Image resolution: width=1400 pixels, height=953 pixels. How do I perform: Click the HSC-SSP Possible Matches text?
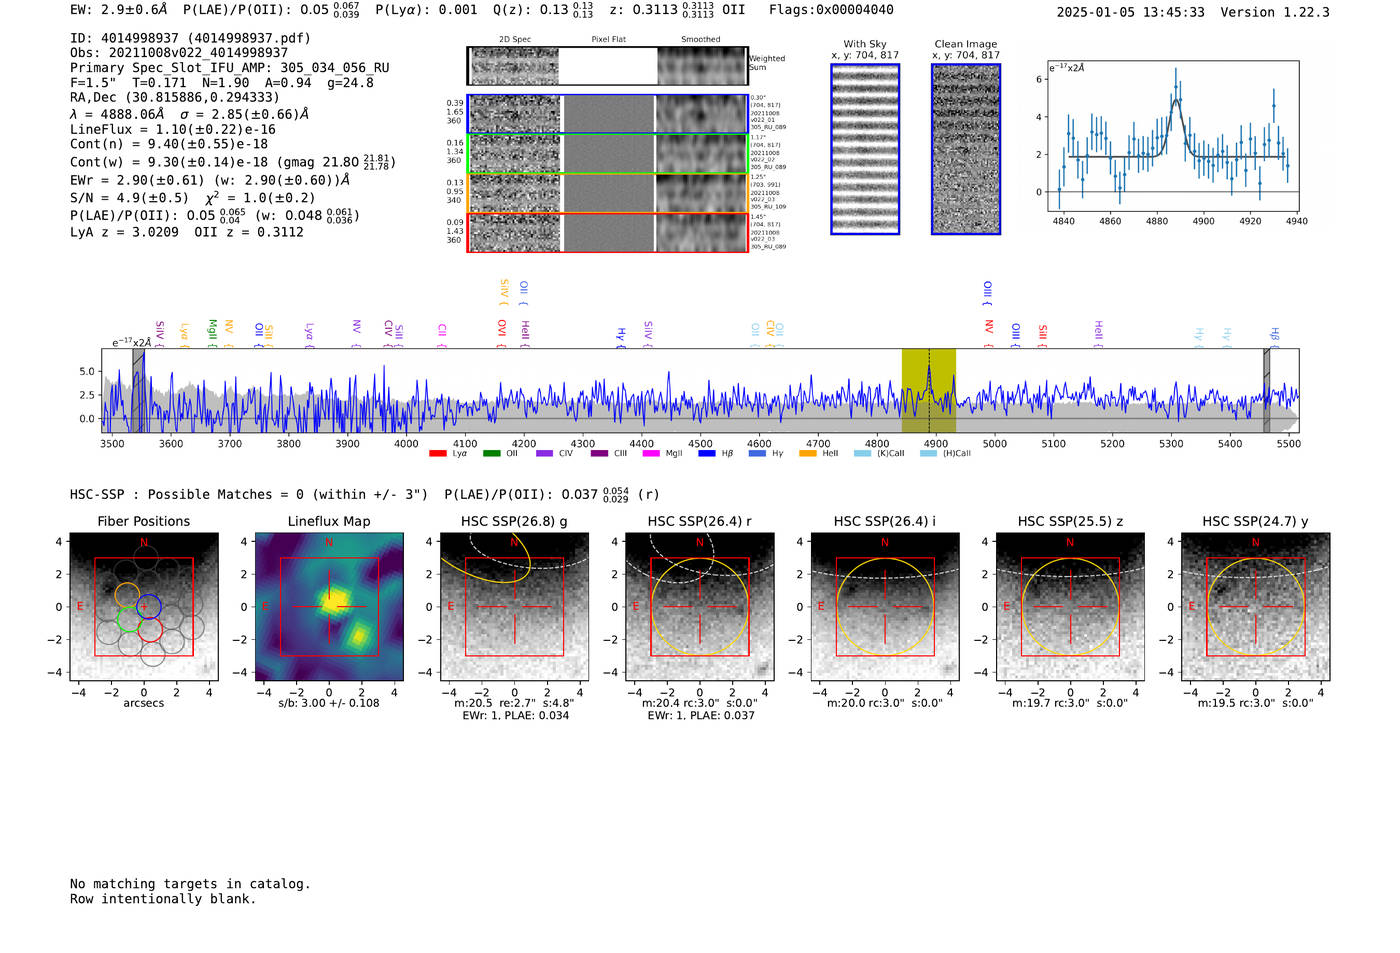[x=249, y=494]
